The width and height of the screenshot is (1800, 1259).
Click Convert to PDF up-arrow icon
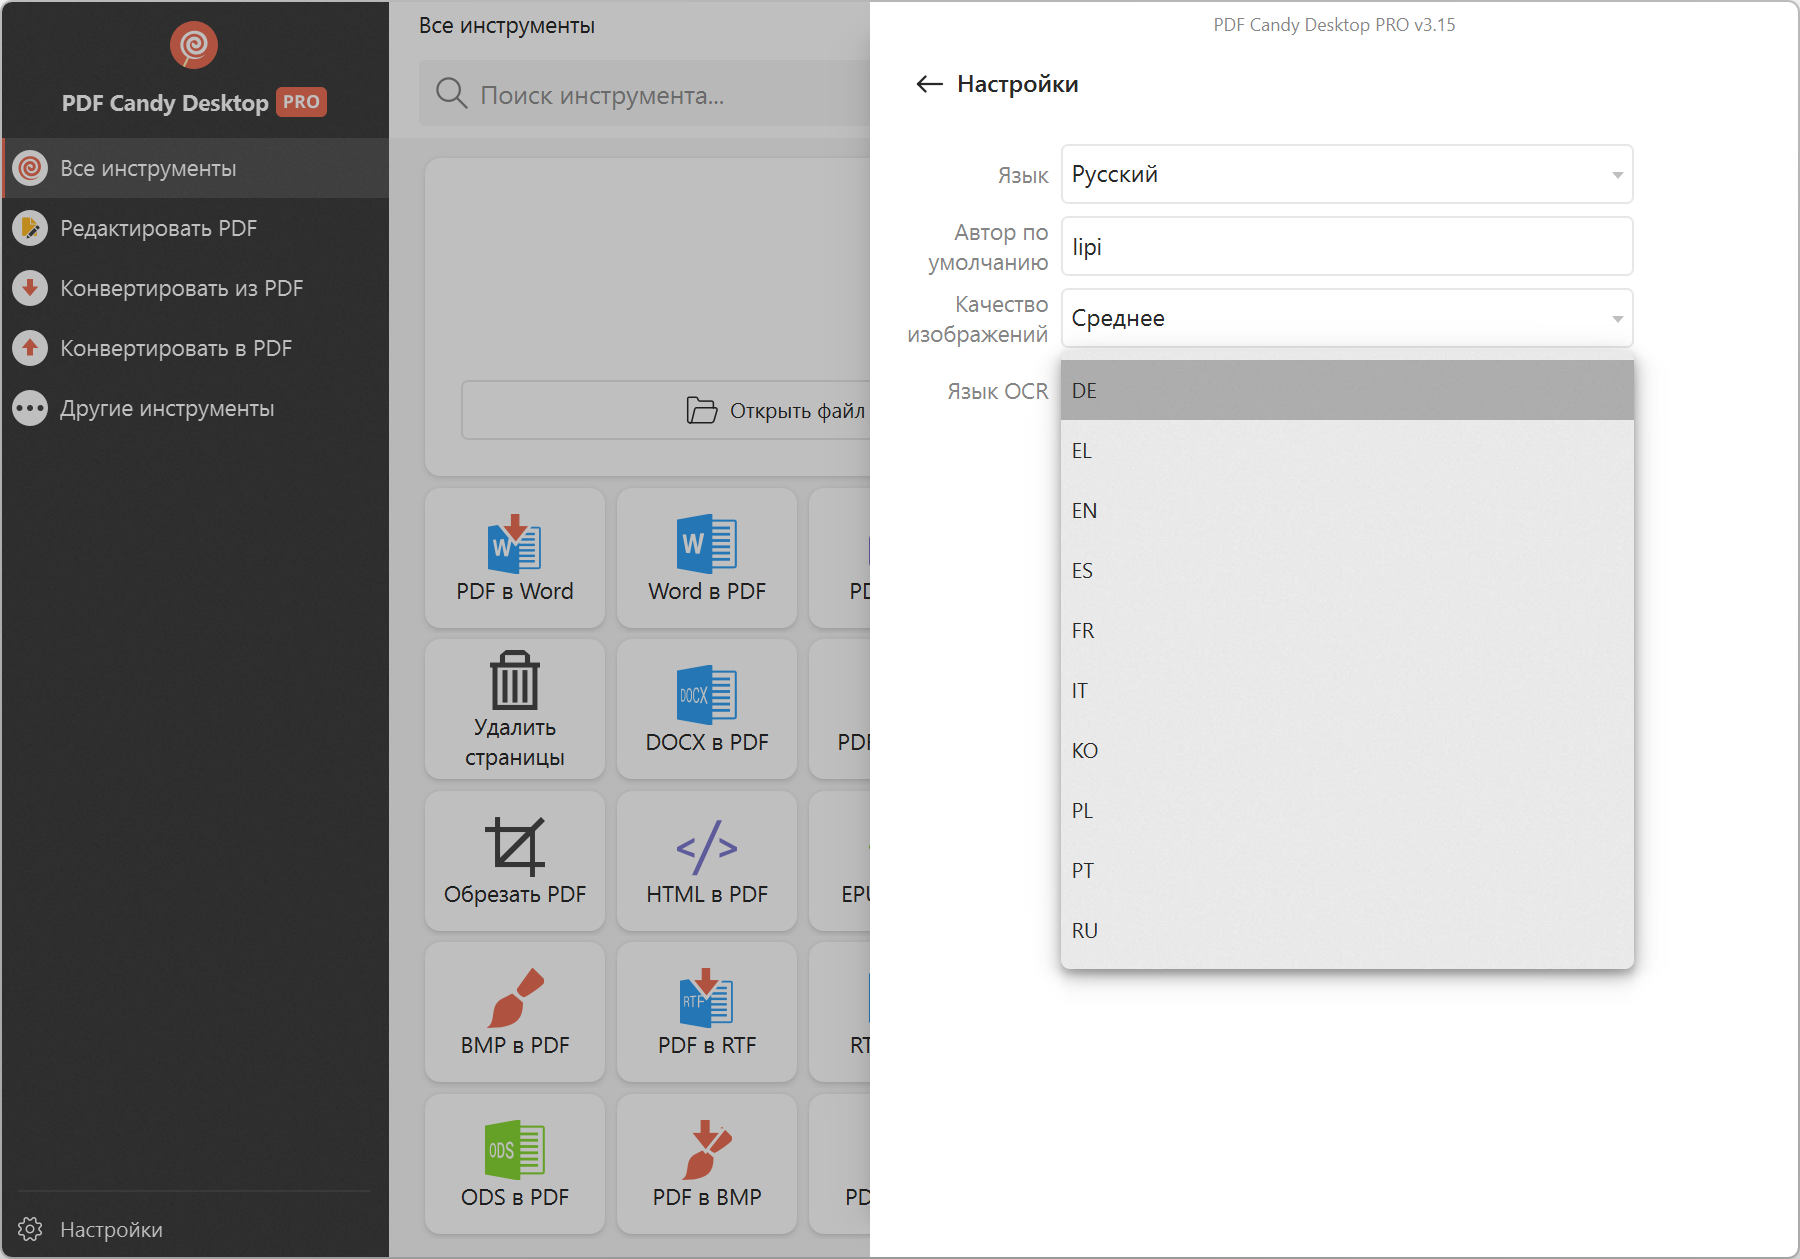[31, 348]
